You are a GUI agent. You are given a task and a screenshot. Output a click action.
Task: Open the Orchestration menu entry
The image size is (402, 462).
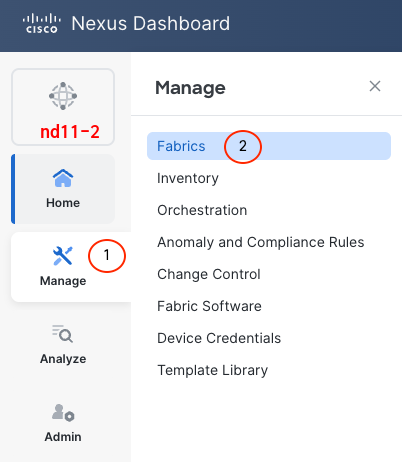(x=202, y=210)
